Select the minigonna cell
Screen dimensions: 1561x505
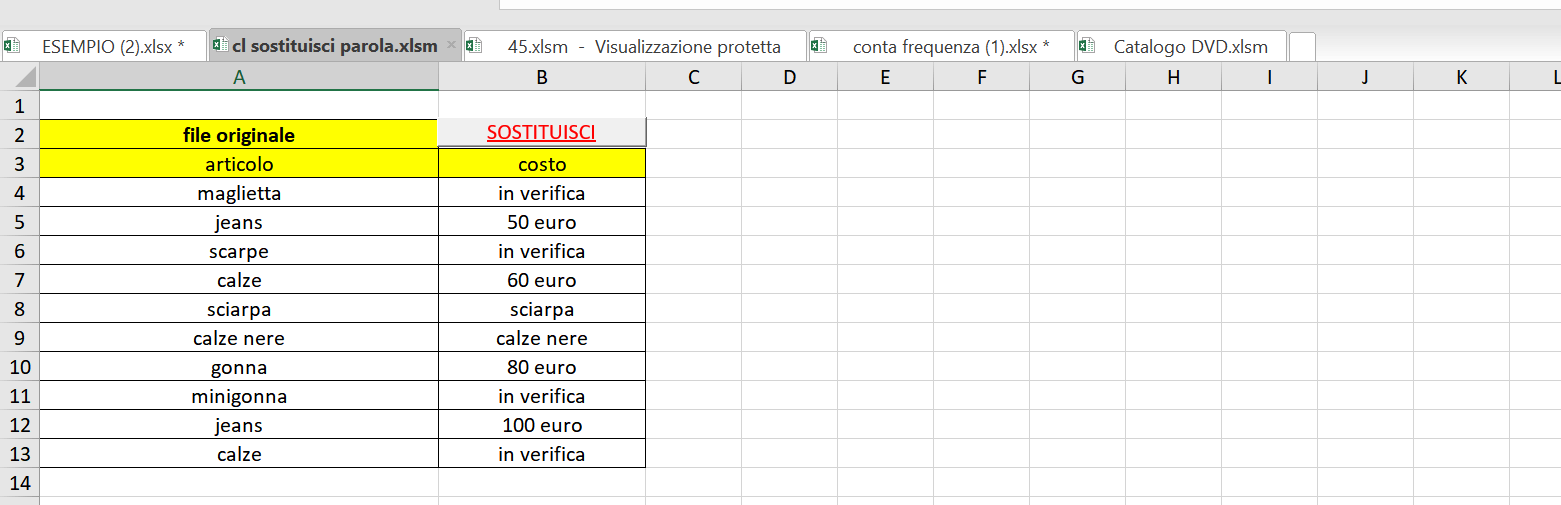click(239, 396)
